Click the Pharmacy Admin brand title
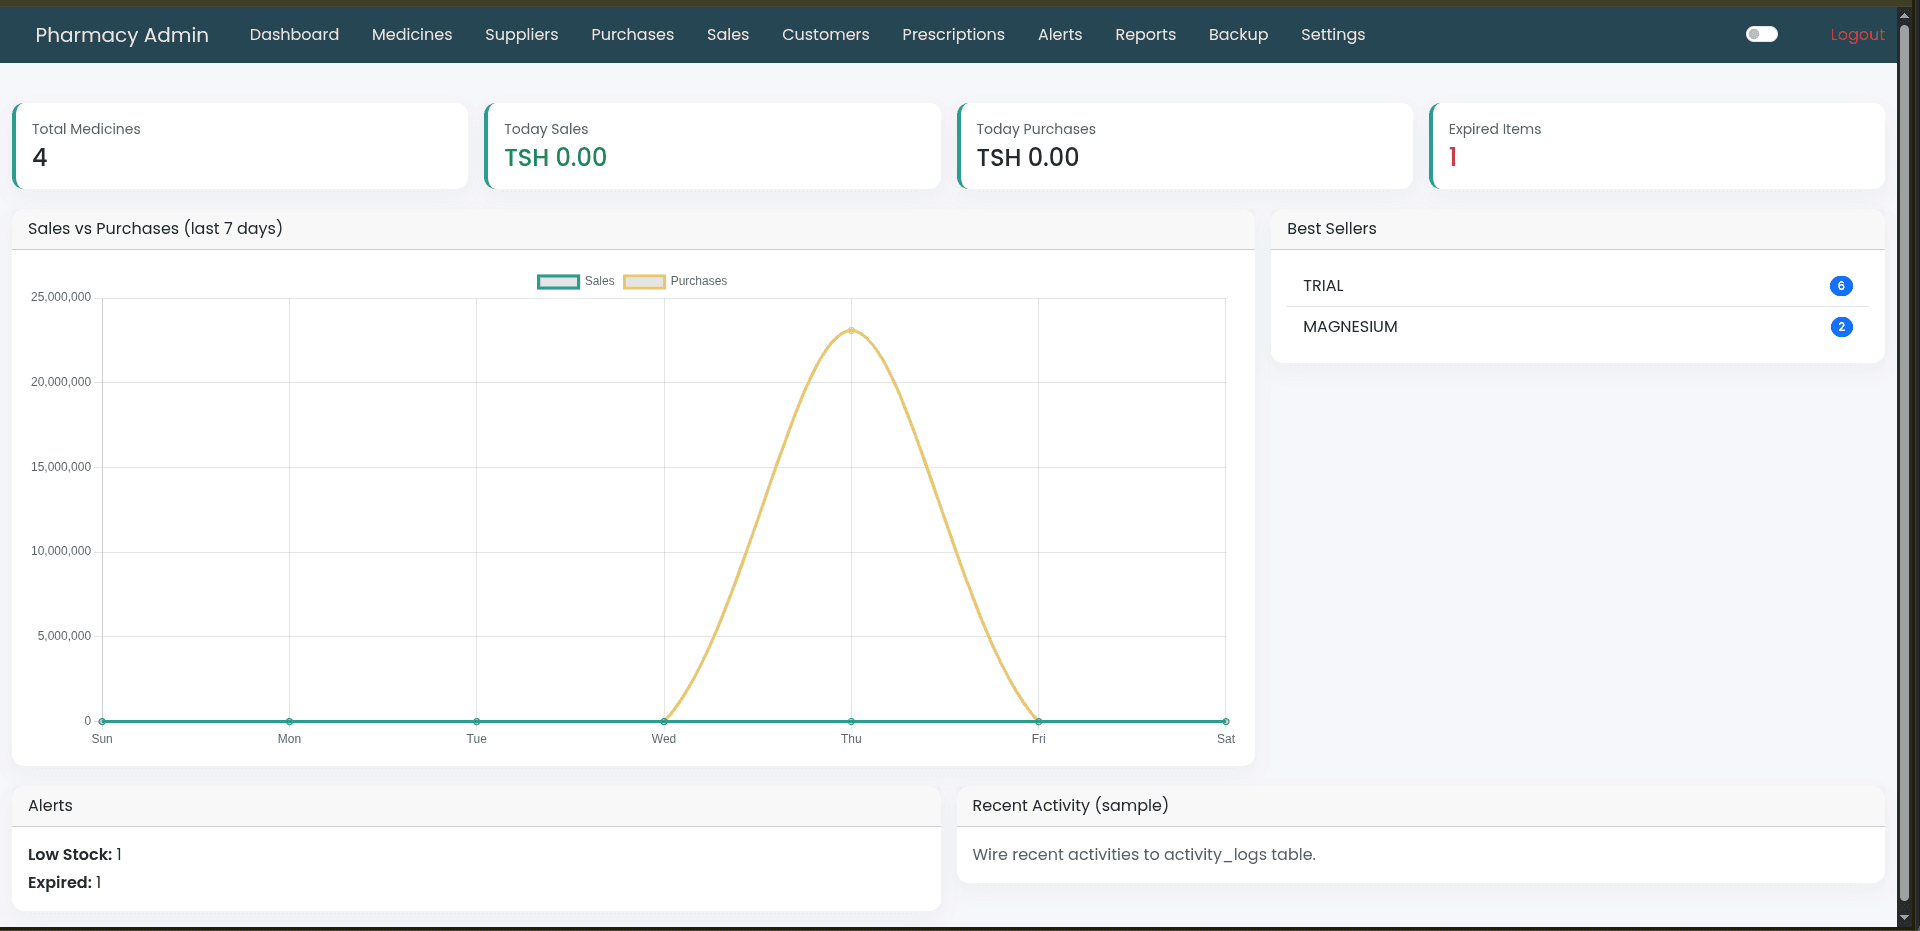The height and width of the screenshot is (931, 1920). pos(122,35)
